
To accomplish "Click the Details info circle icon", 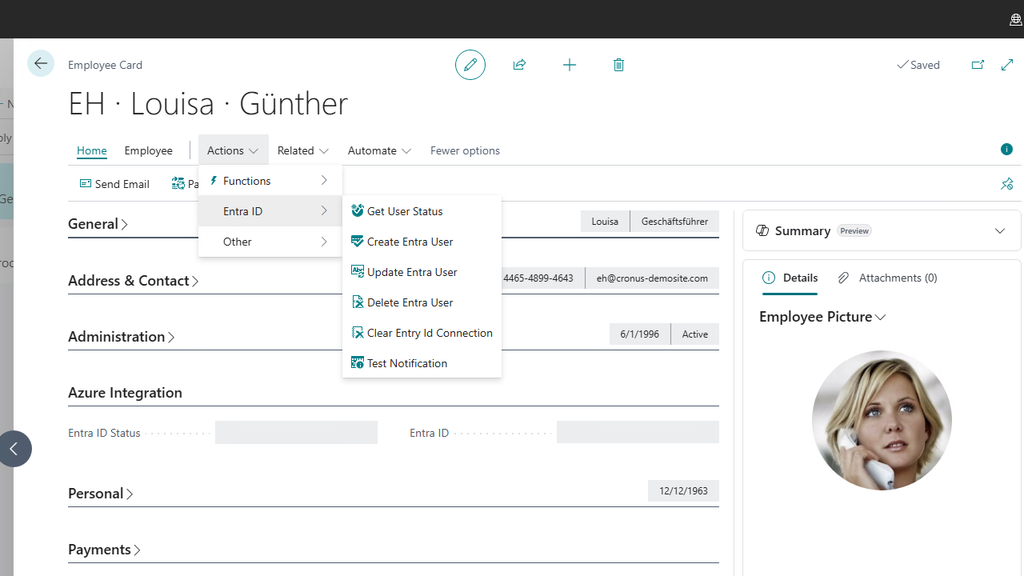I will [769, 278].
